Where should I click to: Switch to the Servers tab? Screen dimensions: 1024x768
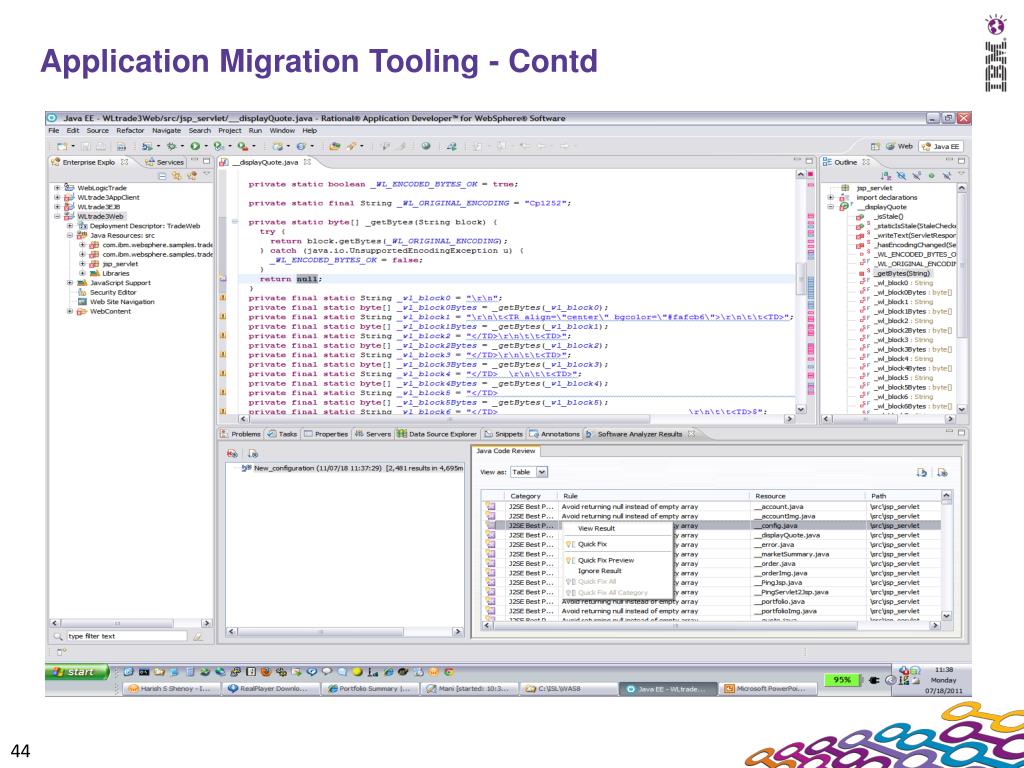pyautogui.click(x=373, y=434)
